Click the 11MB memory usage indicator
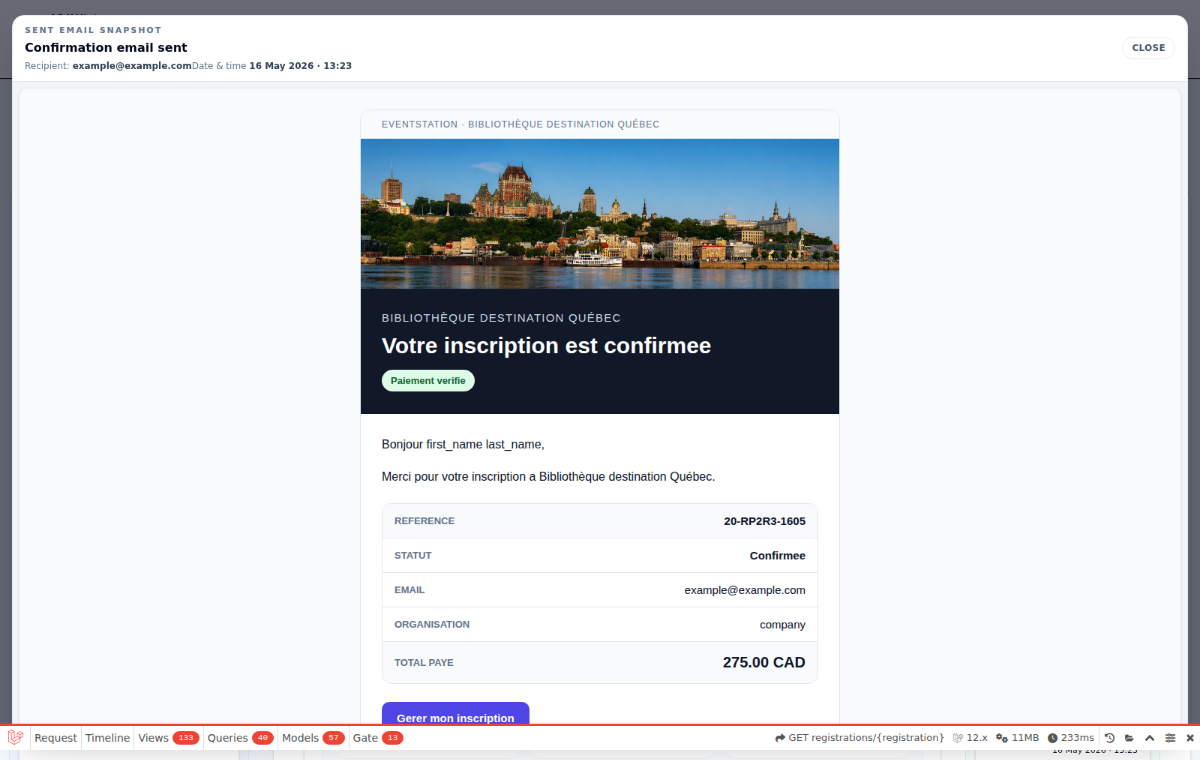Viewport: 1200px width, 760px height. coord(1018,738)
